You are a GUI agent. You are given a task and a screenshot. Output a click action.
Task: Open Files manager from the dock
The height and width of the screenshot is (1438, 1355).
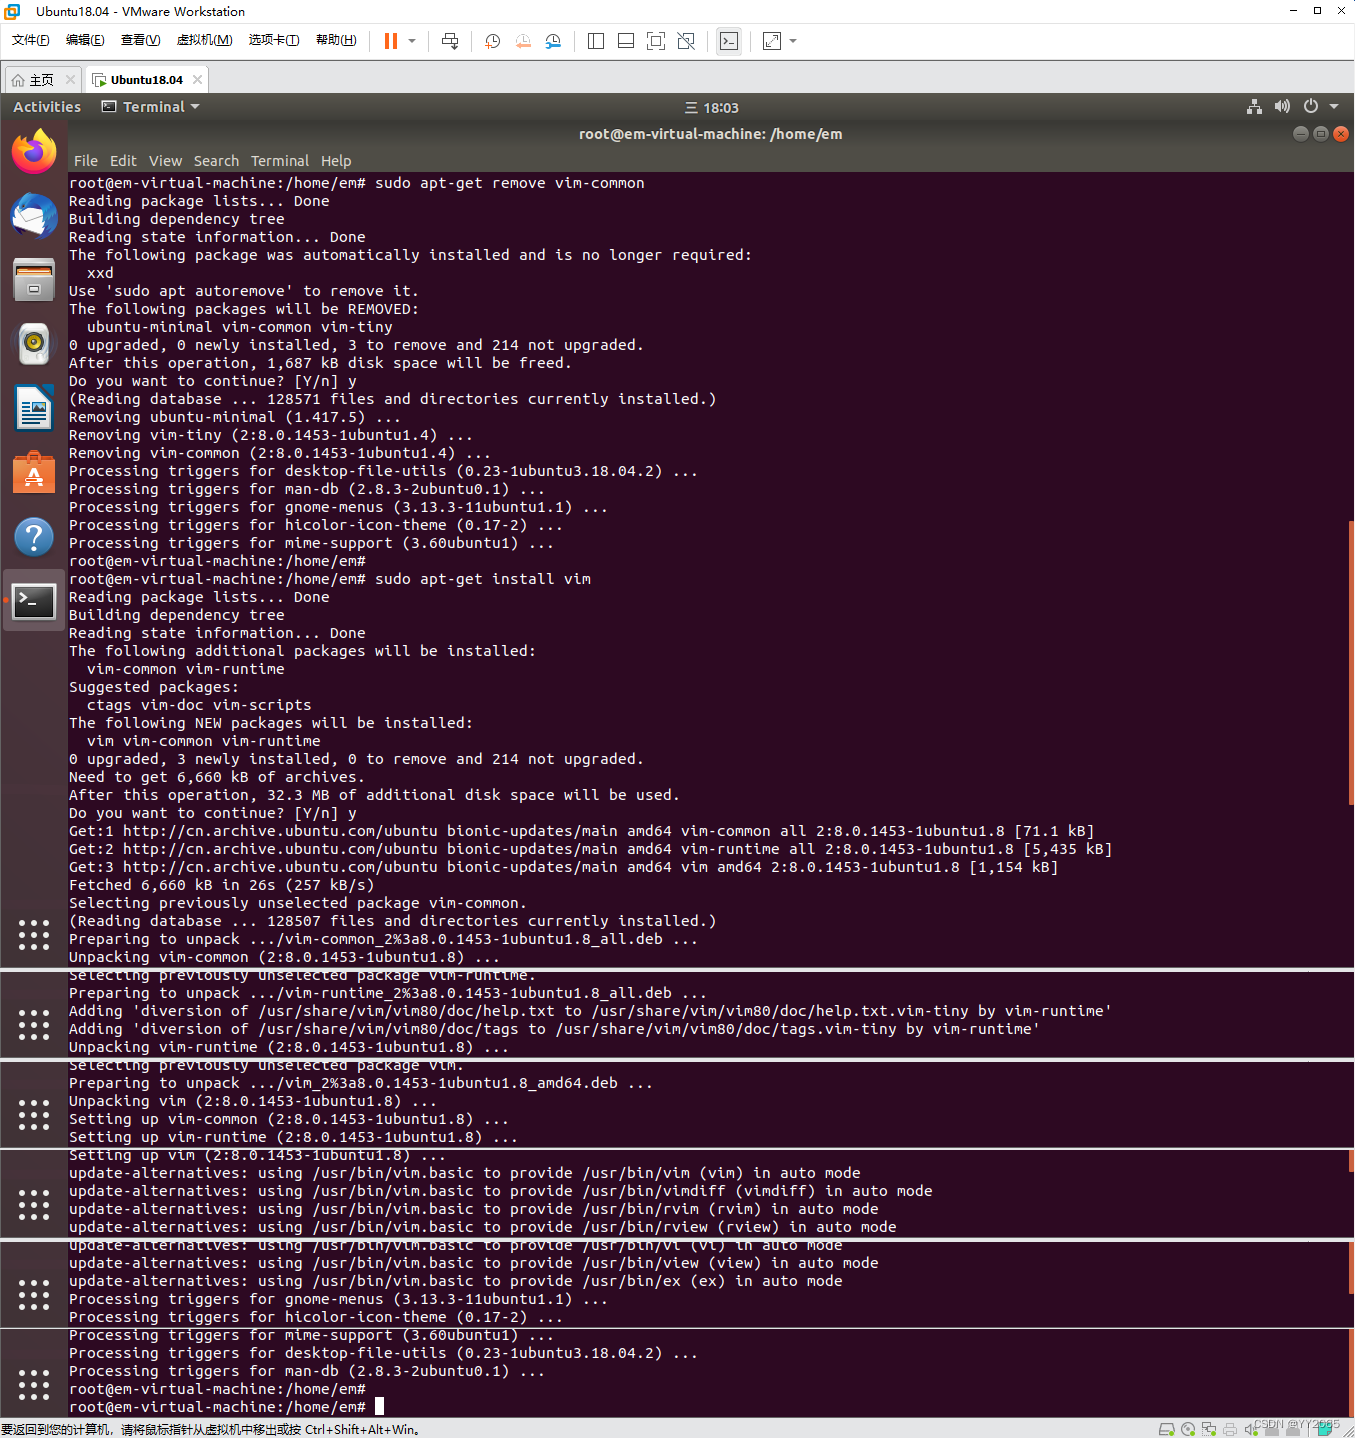click(x=34, y=279)
